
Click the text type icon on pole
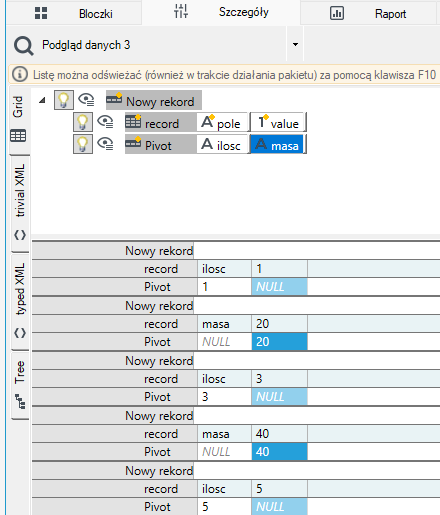(x=207, y=121)
